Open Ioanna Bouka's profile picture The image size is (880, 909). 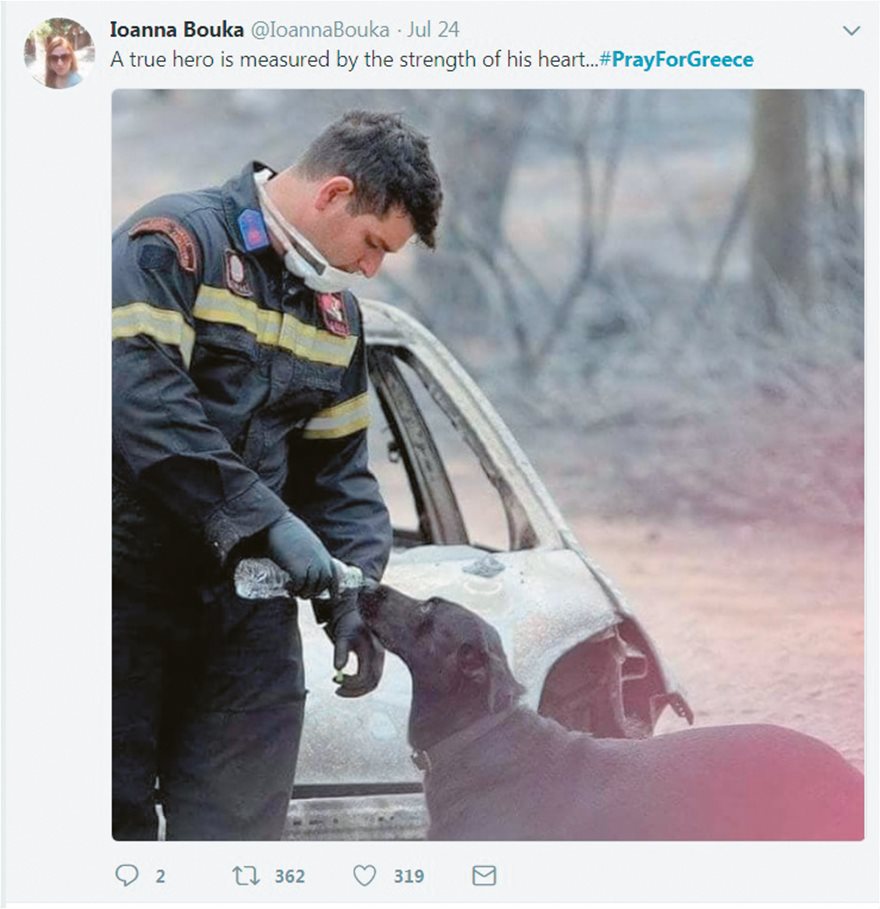click(60, 53)
